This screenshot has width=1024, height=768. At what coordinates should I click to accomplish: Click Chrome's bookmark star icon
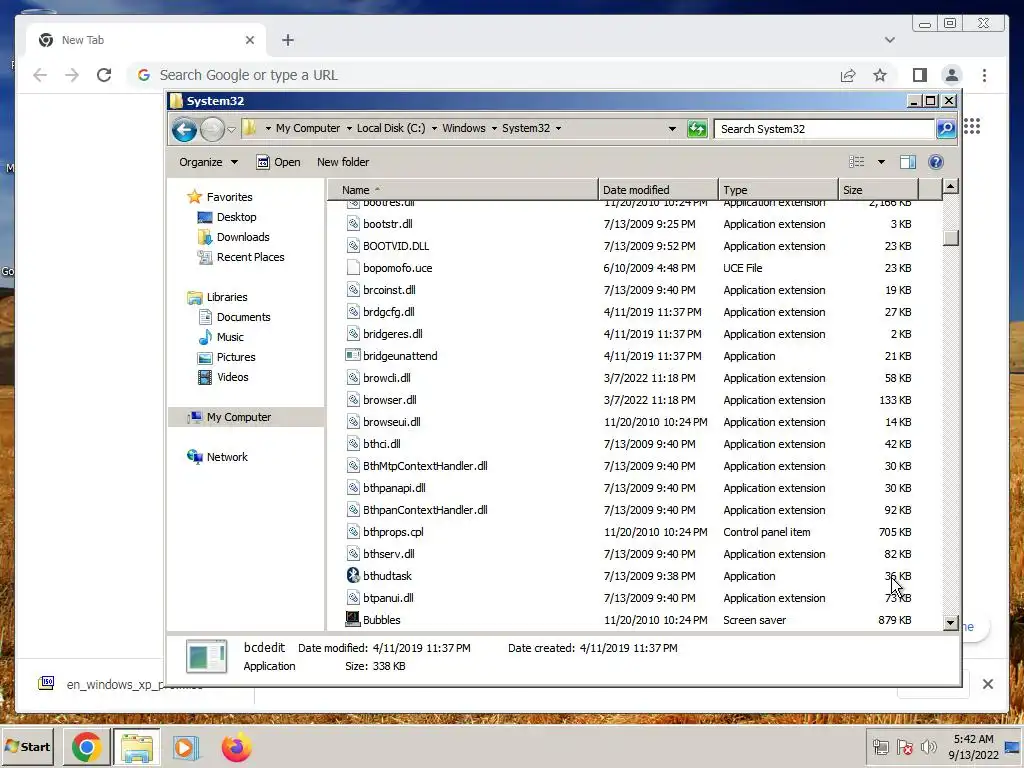tap(880, 75)
